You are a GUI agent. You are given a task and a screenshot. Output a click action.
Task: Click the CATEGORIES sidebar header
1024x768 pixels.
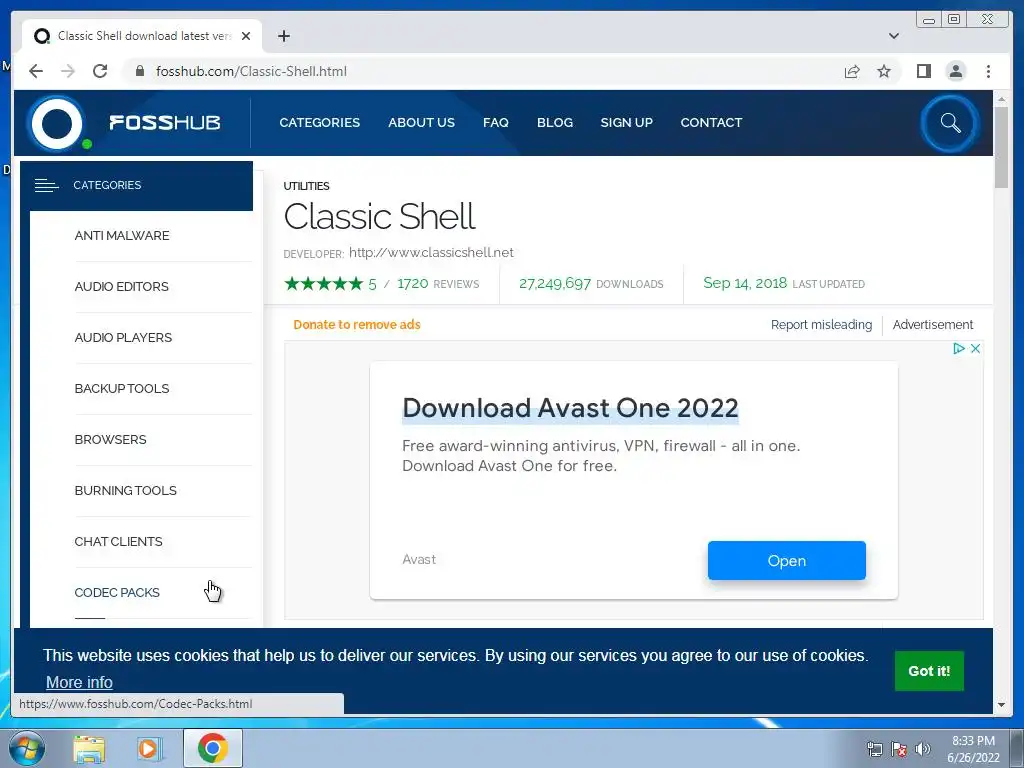tap(136, 185)
